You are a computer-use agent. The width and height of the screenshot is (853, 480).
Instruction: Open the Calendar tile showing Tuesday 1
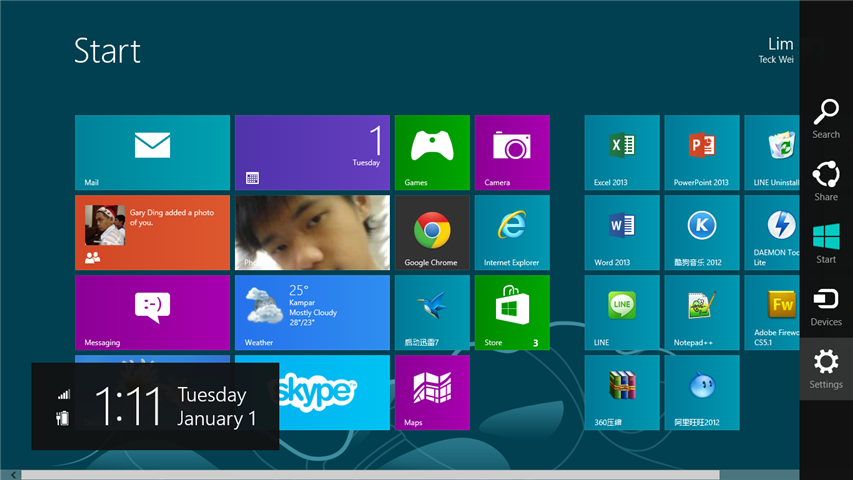coord(312,152)
